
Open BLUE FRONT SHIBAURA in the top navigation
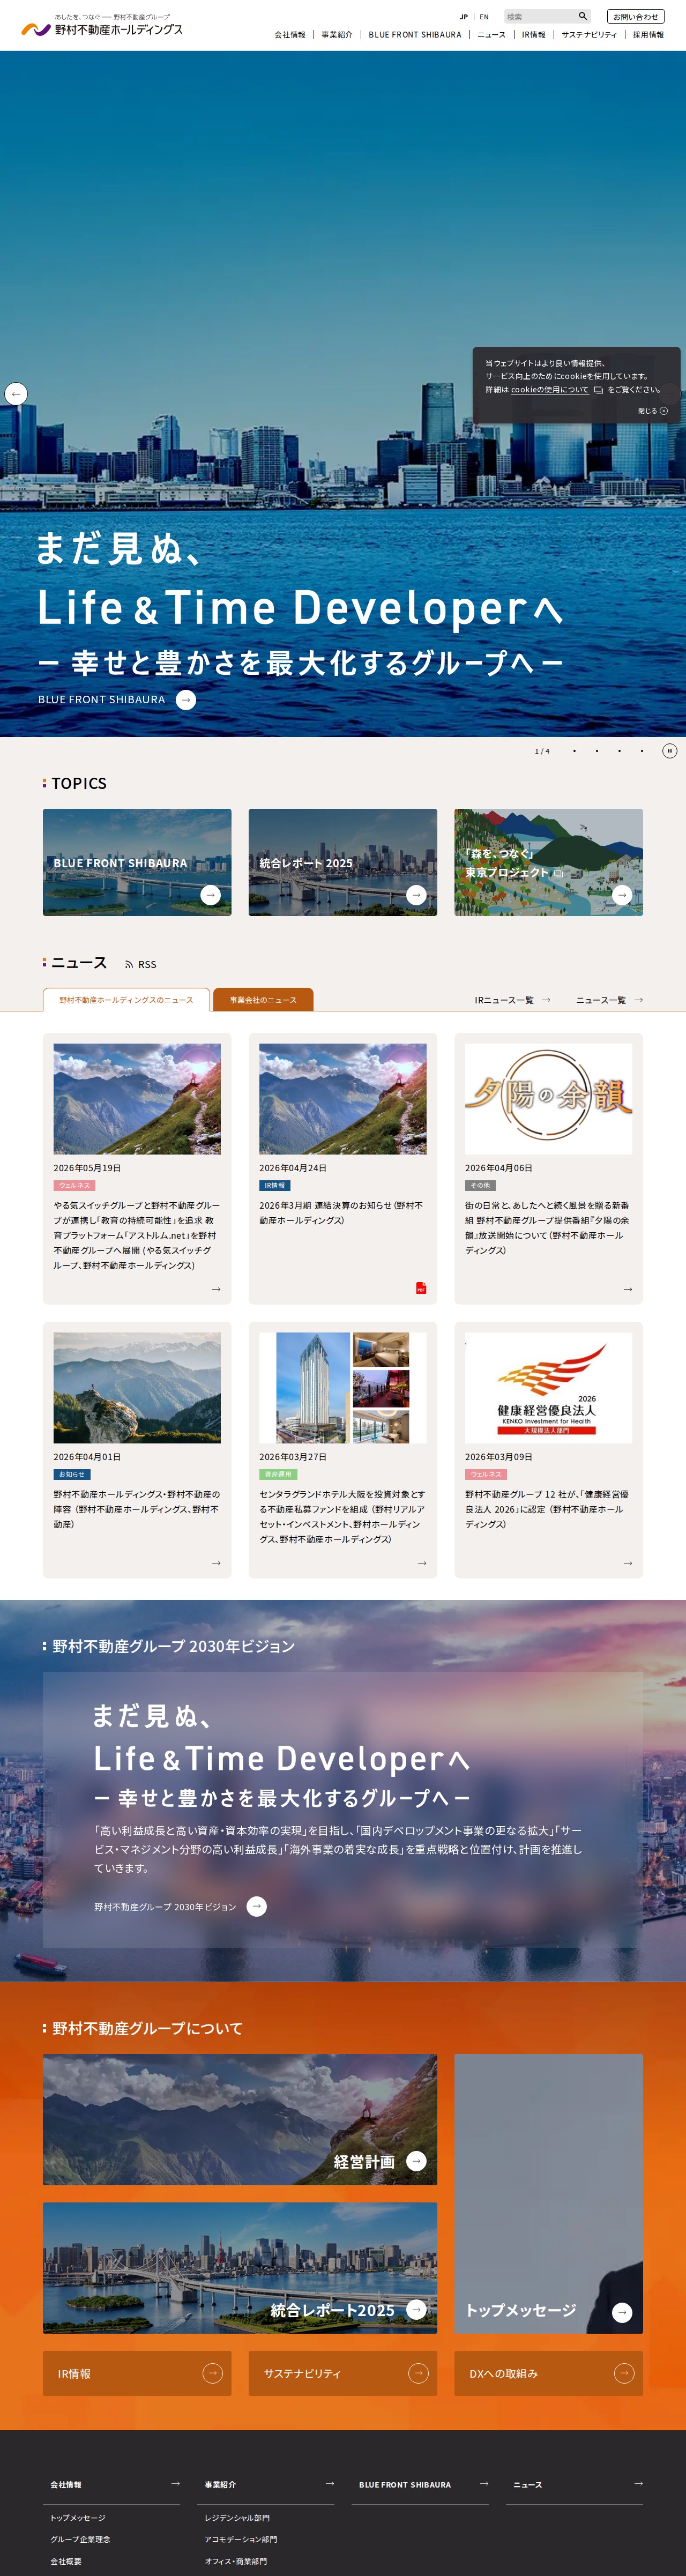pos(415,35)
